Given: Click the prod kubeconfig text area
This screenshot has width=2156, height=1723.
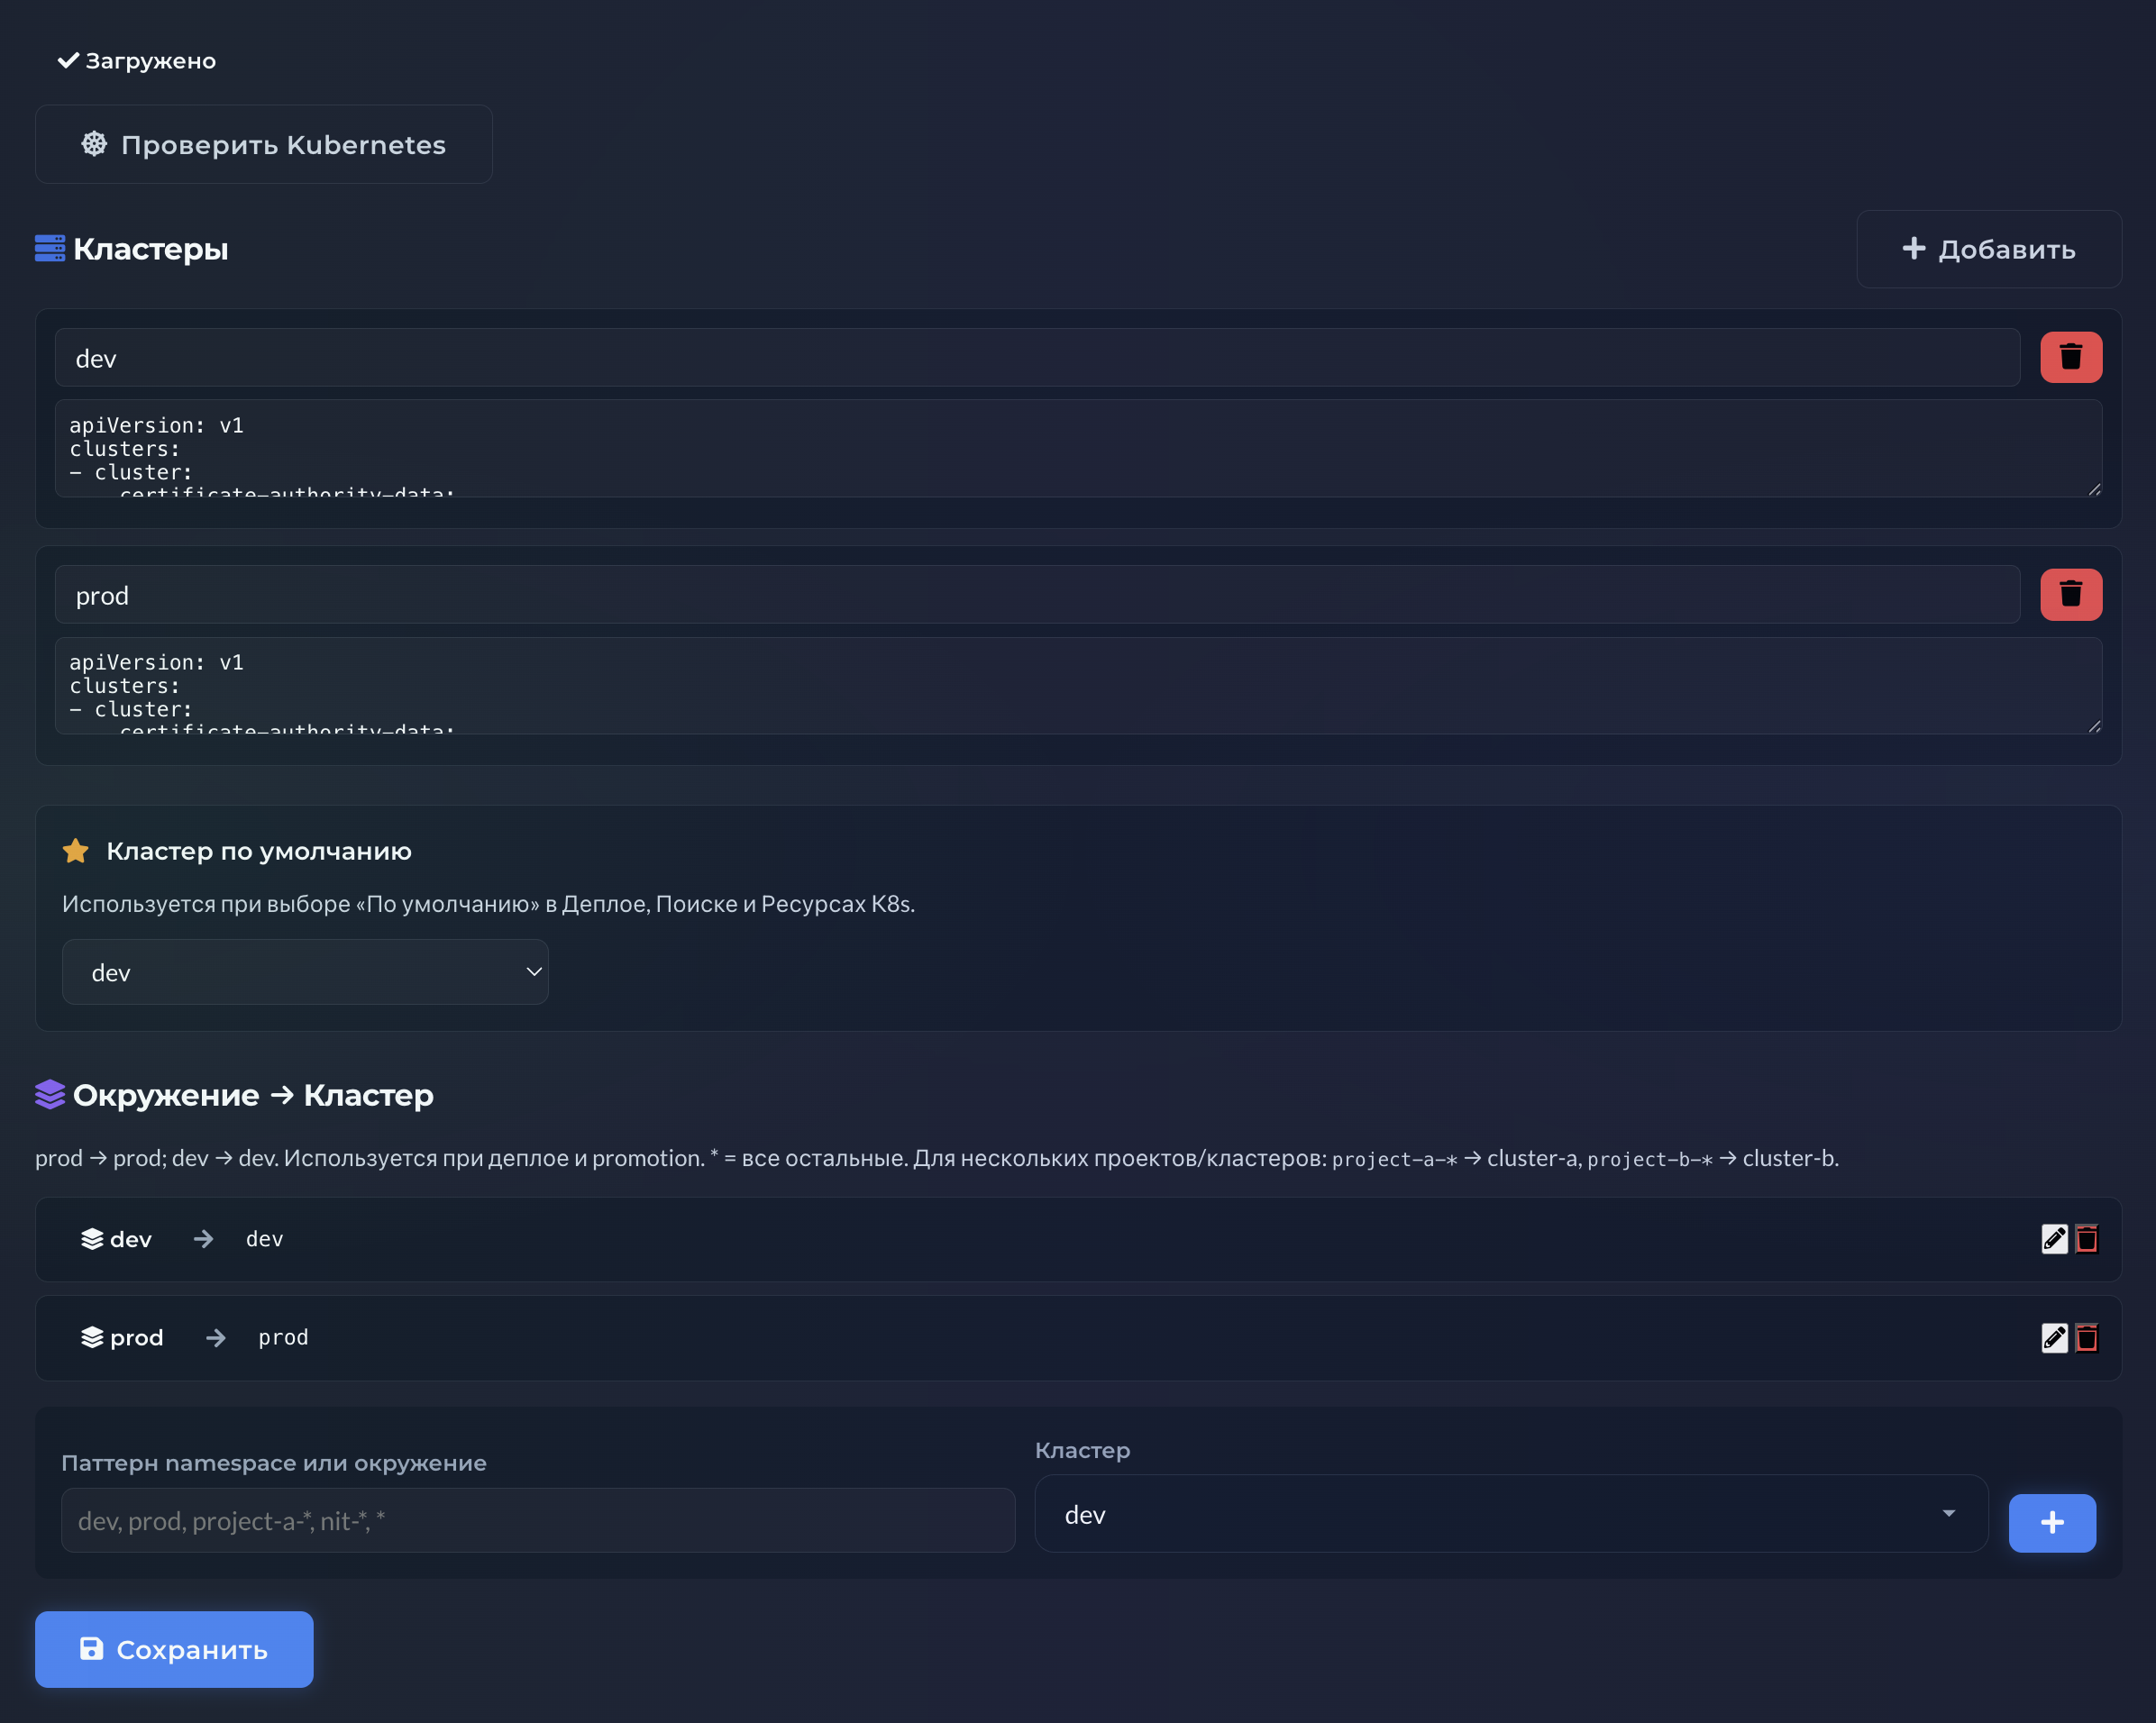Looking at the screenshot, I should pyautogui.click(x=1076, y=685).
